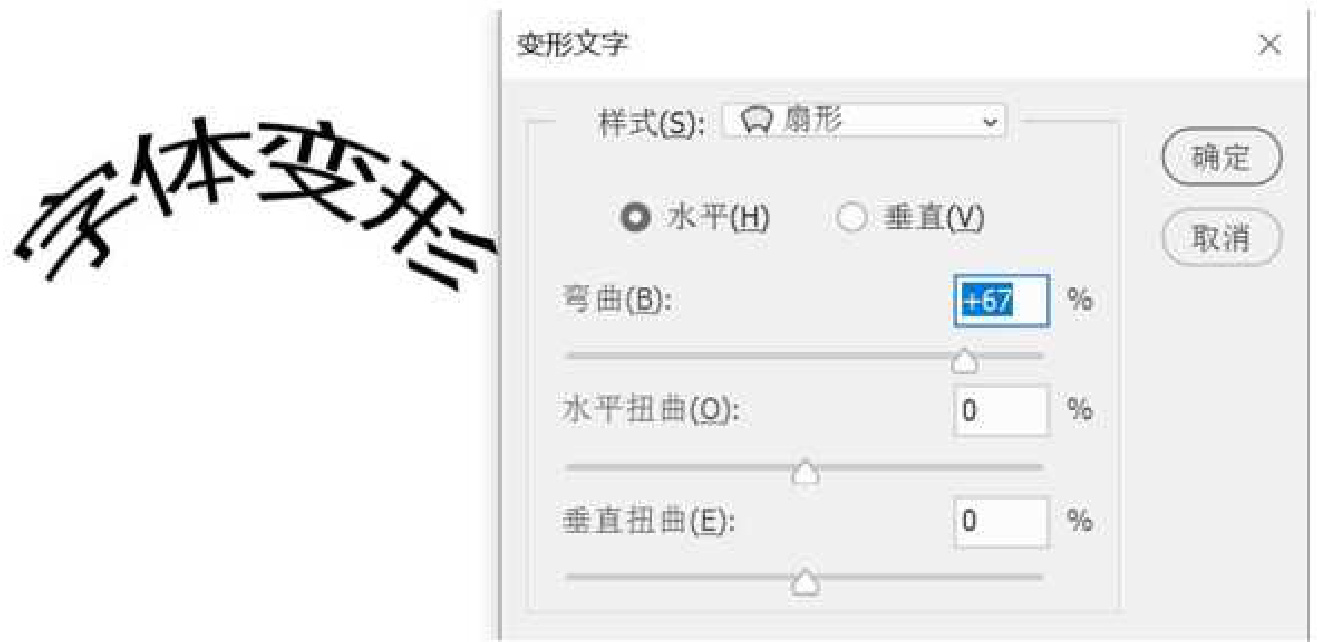
Task: Confirm warp with 确定 button
Action: 1221,158
